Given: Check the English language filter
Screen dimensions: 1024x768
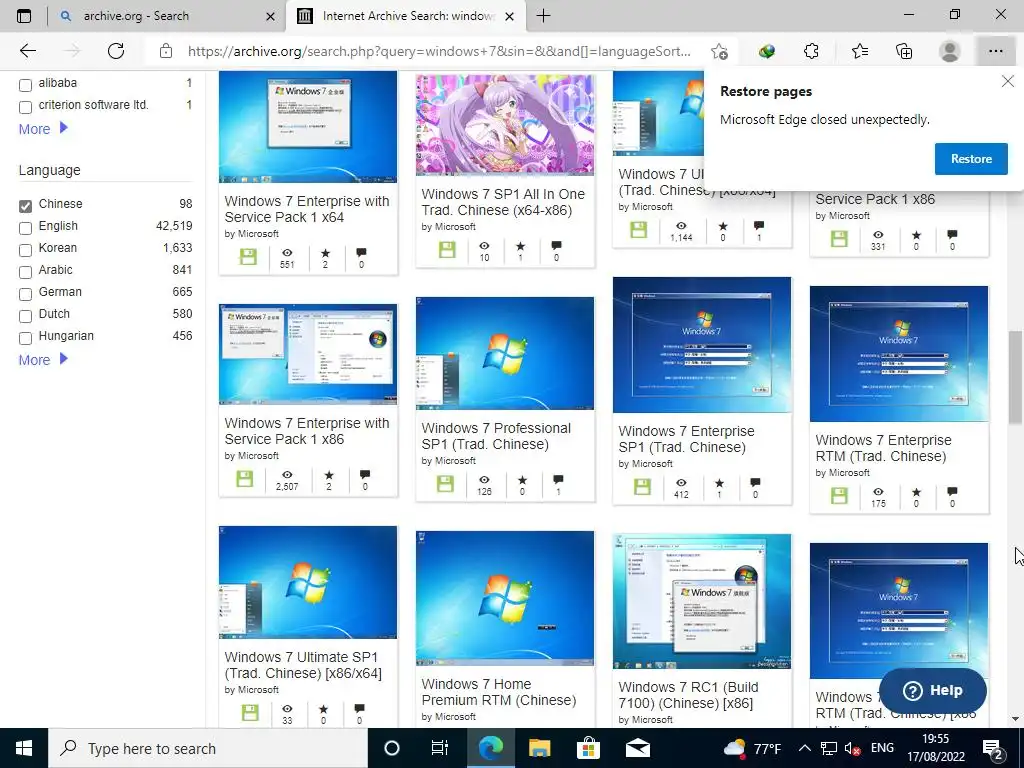Looking at the screenshot, I should [x=25, y=228].
